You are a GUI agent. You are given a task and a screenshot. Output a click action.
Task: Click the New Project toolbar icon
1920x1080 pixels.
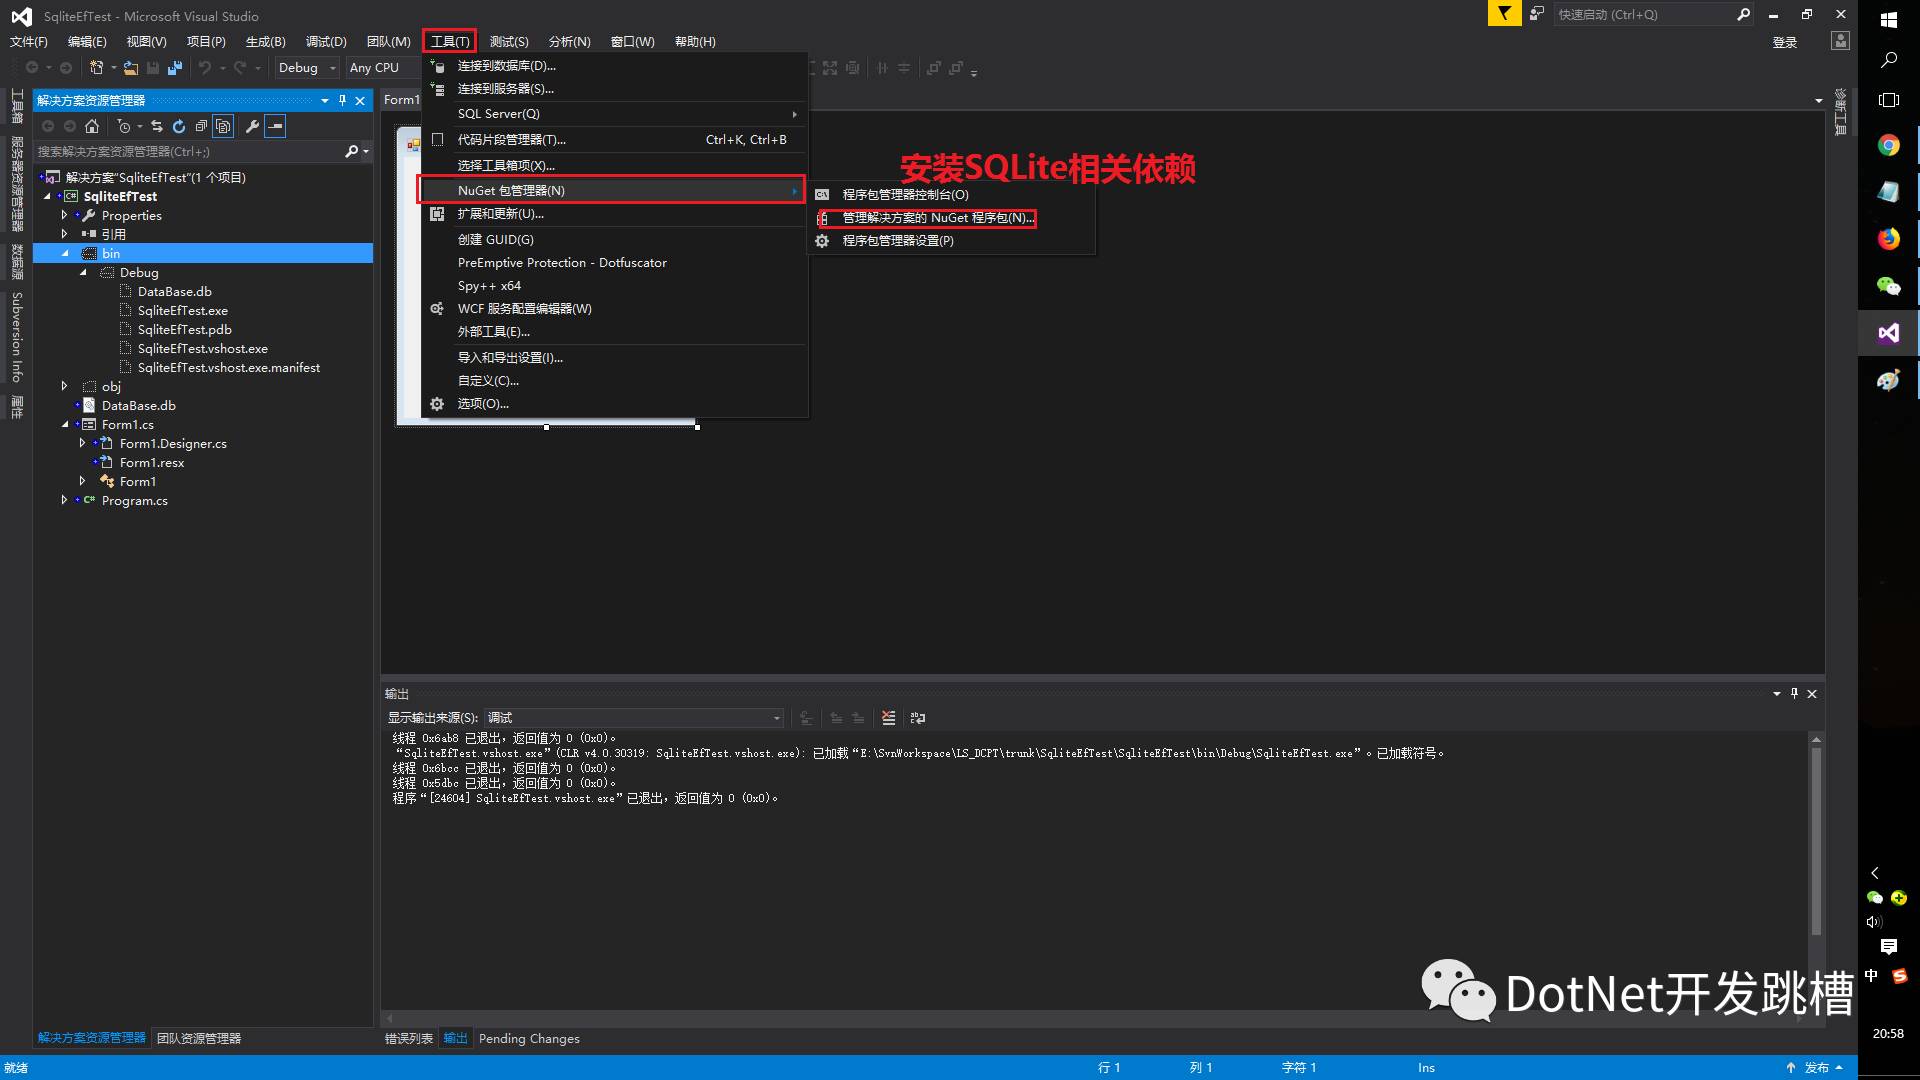[x=97, y=68]
